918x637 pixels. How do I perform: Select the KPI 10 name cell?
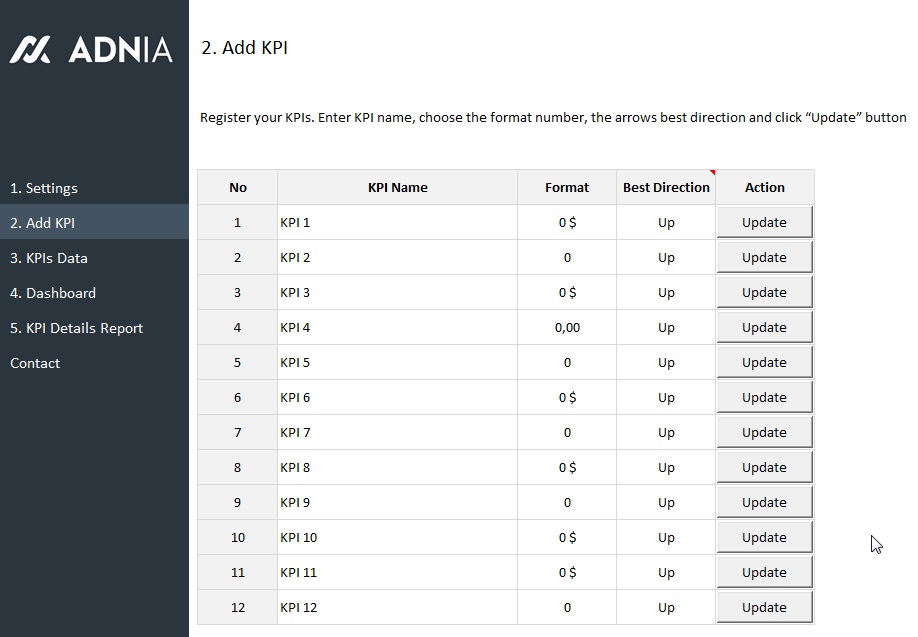click(x=397, y=538)
